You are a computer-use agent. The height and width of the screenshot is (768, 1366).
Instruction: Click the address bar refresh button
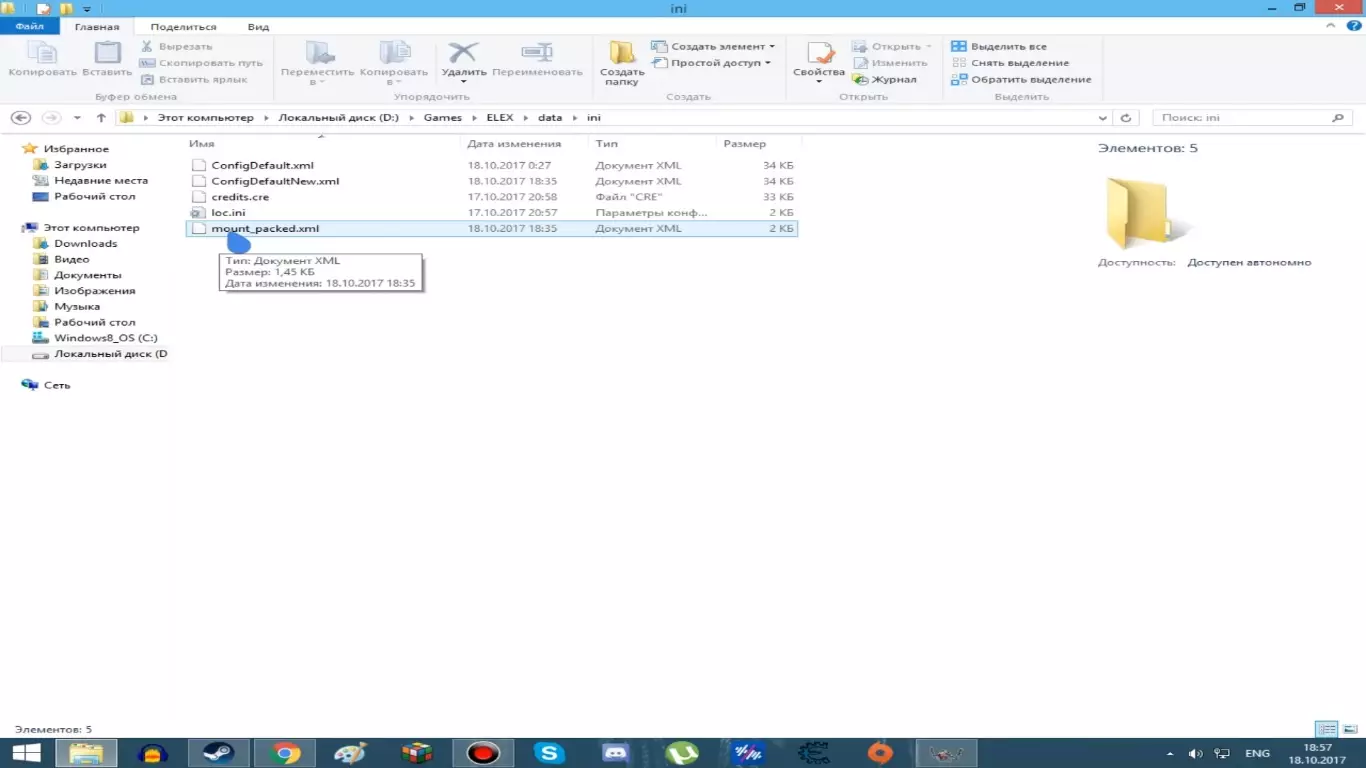point(1126,117)
